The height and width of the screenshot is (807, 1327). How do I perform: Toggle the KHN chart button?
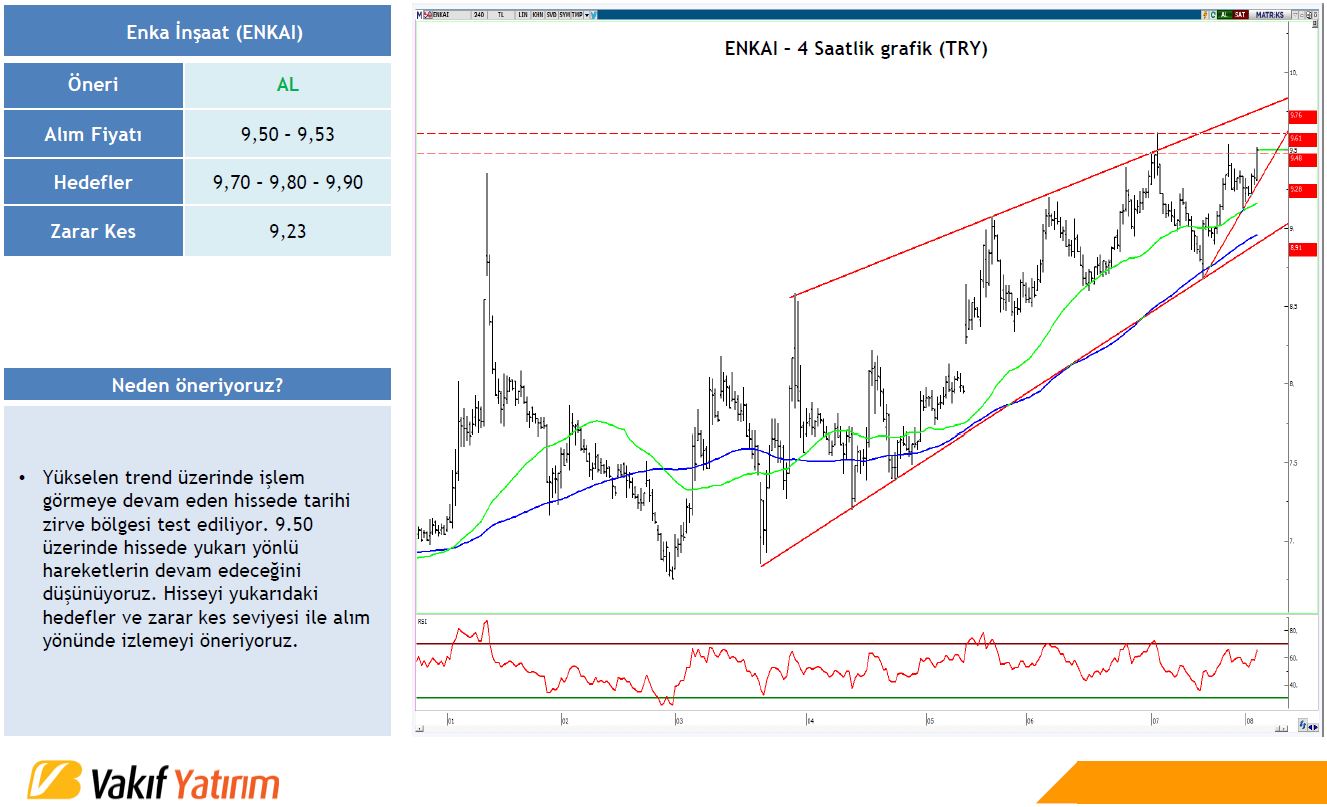coord(538,15)
